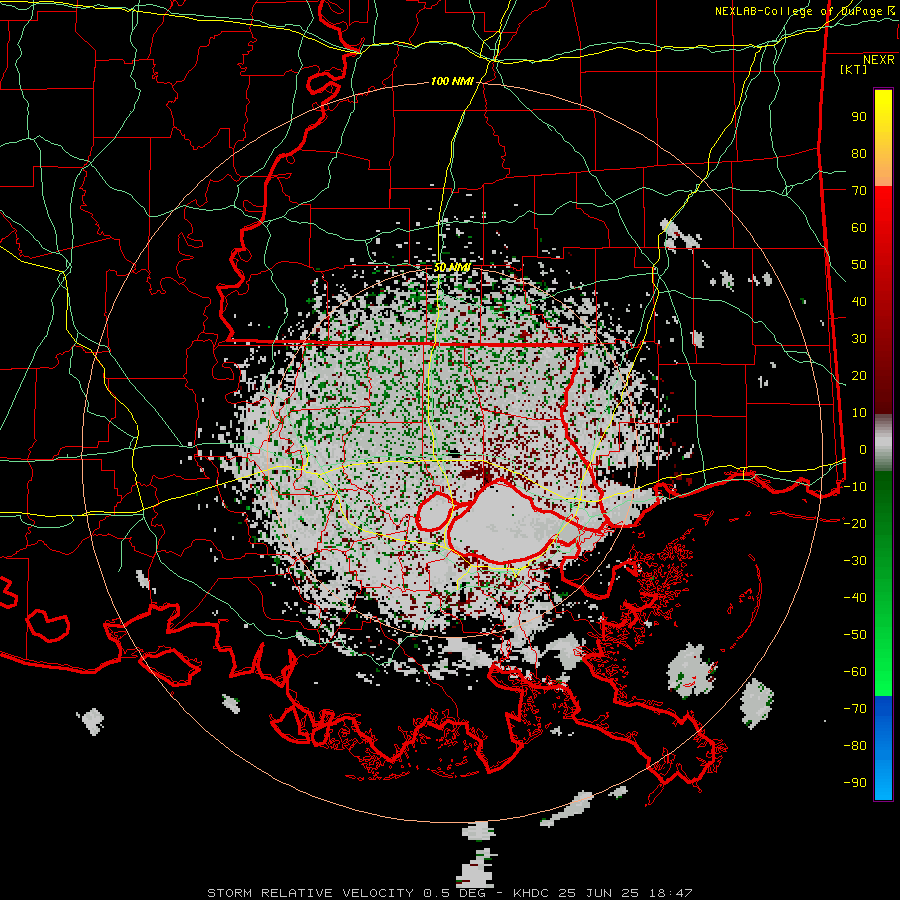Click the gray zero-velocity segment of the color bar

click(x=883, y=443)
